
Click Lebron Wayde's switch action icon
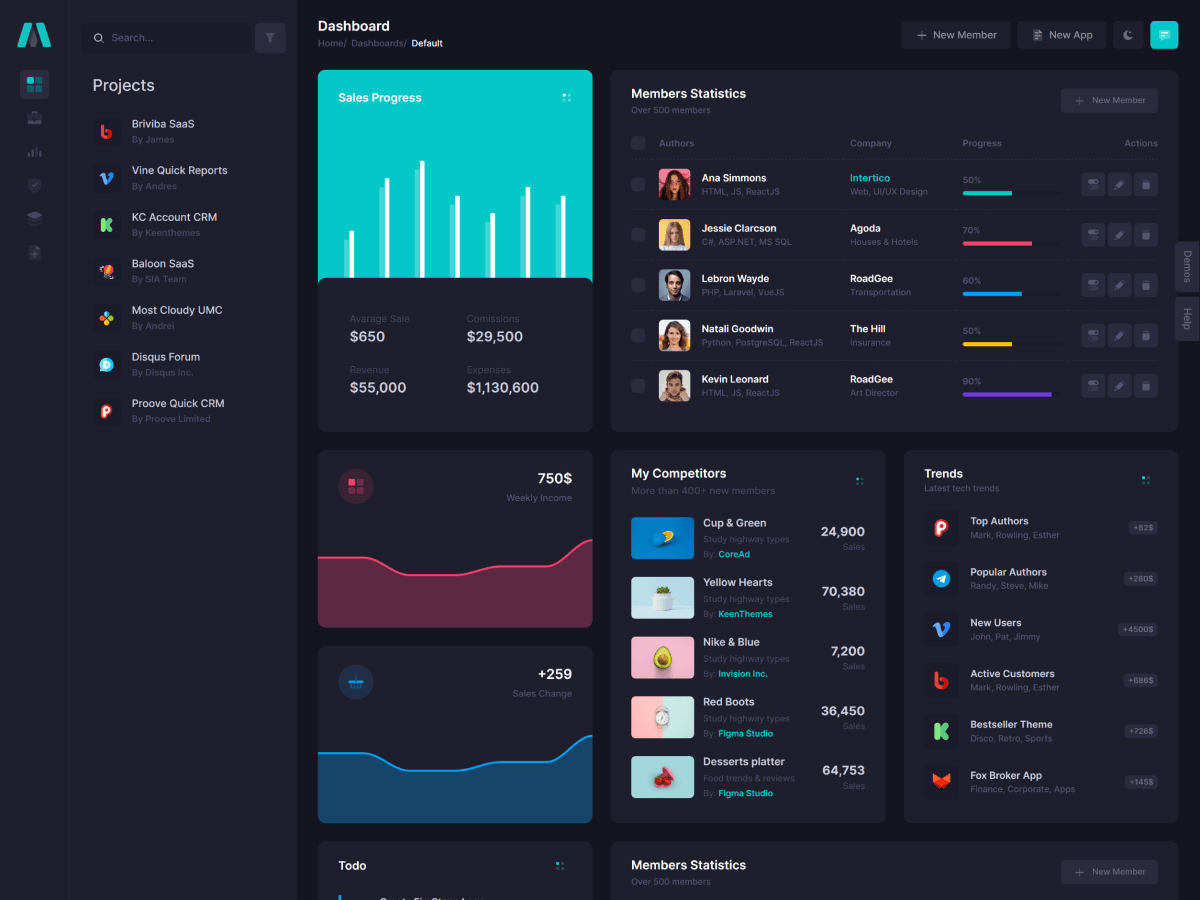(x=1093, y=285)
